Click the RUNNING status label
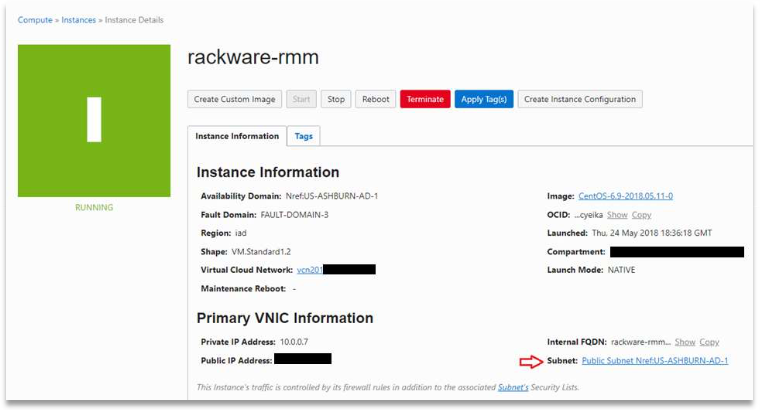This screenshot has width=760, height=410. click(94, 207)
